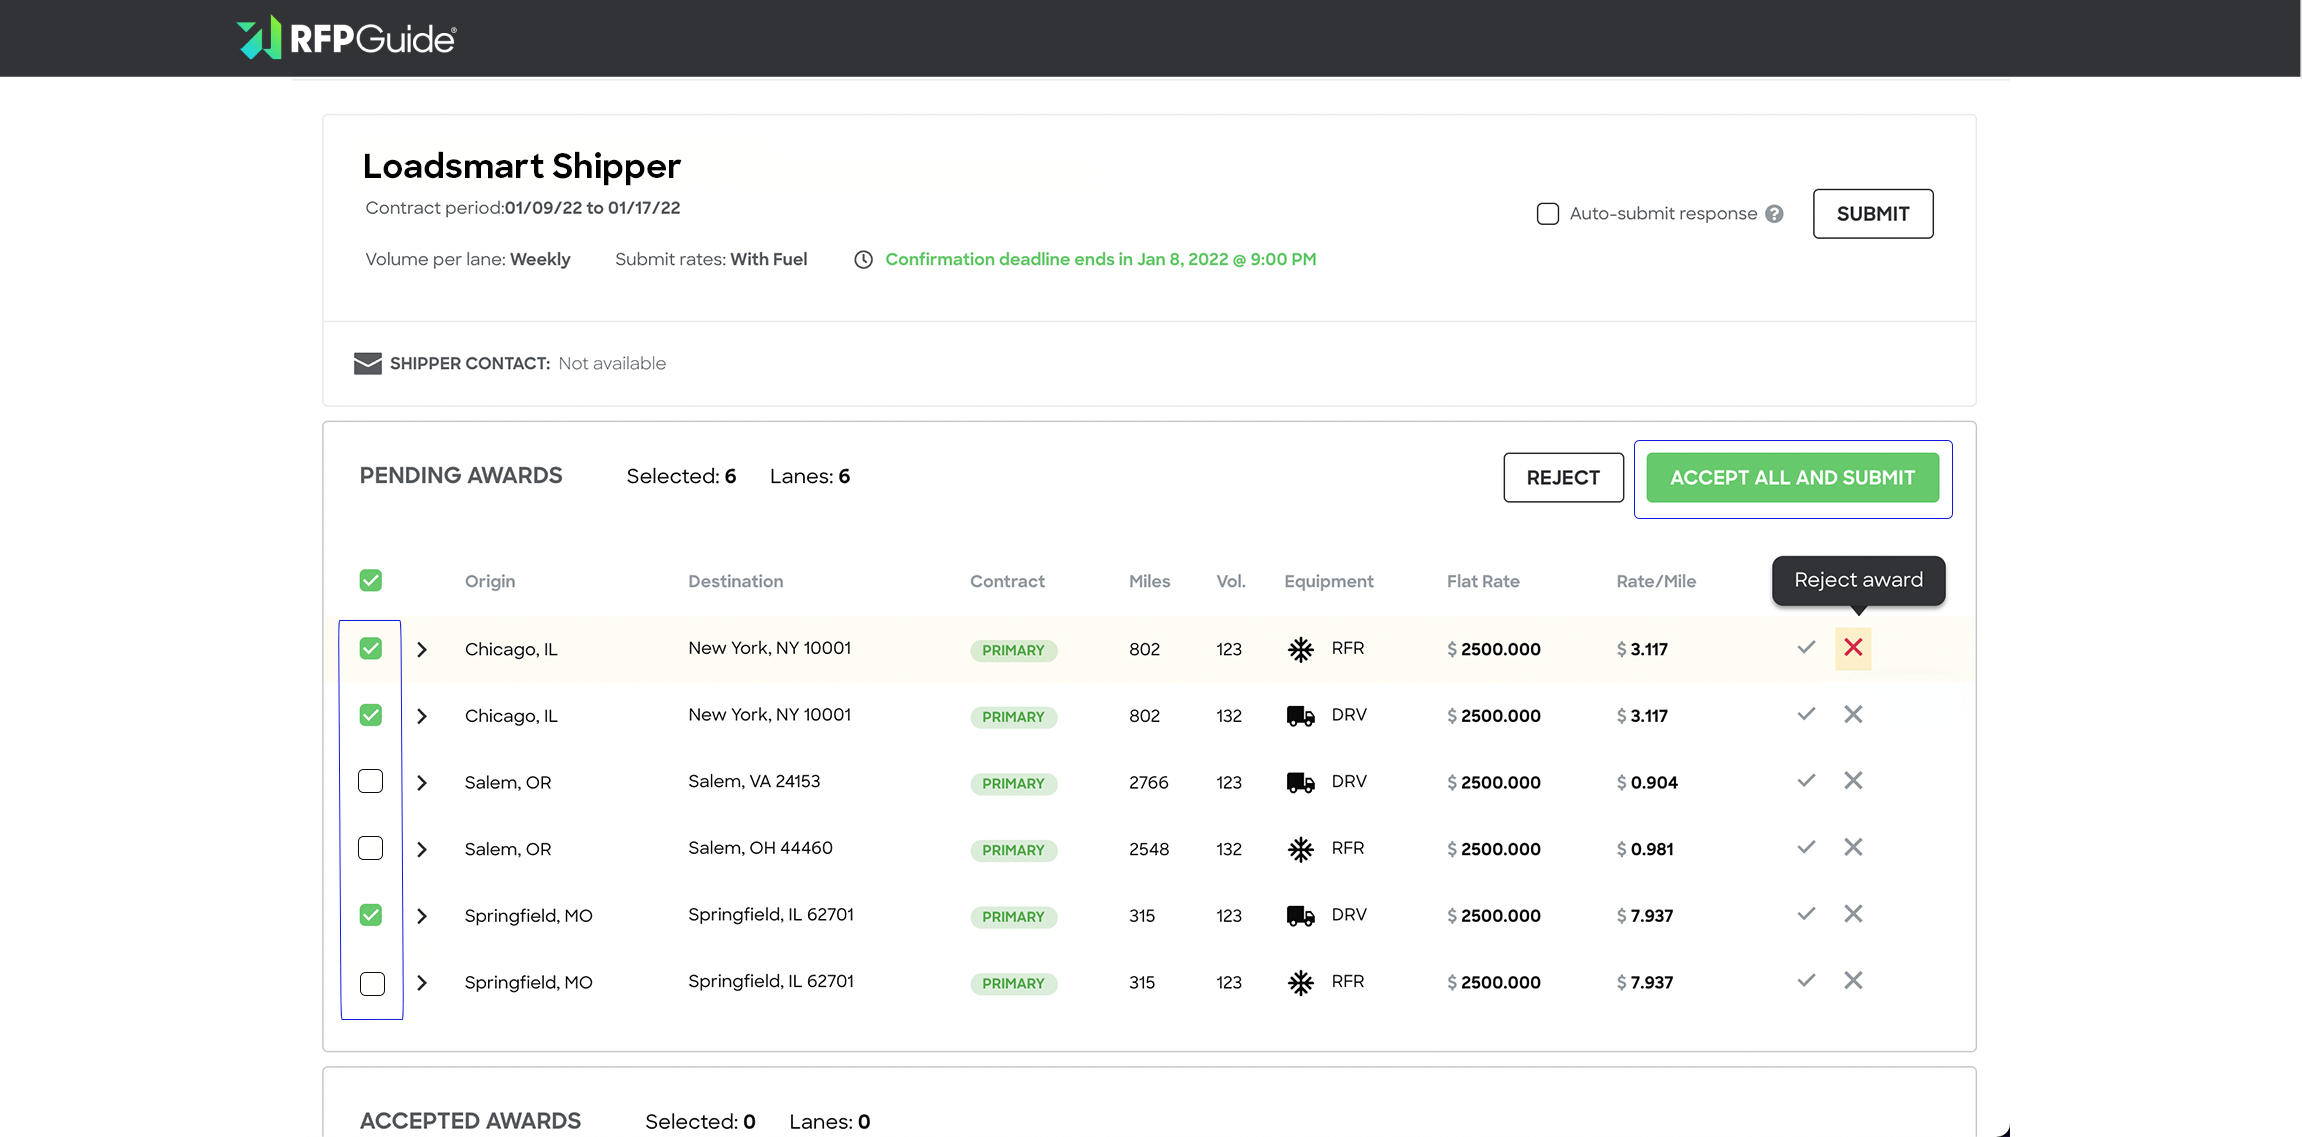Accept award for Salem, OH 44460 row

1806,848
